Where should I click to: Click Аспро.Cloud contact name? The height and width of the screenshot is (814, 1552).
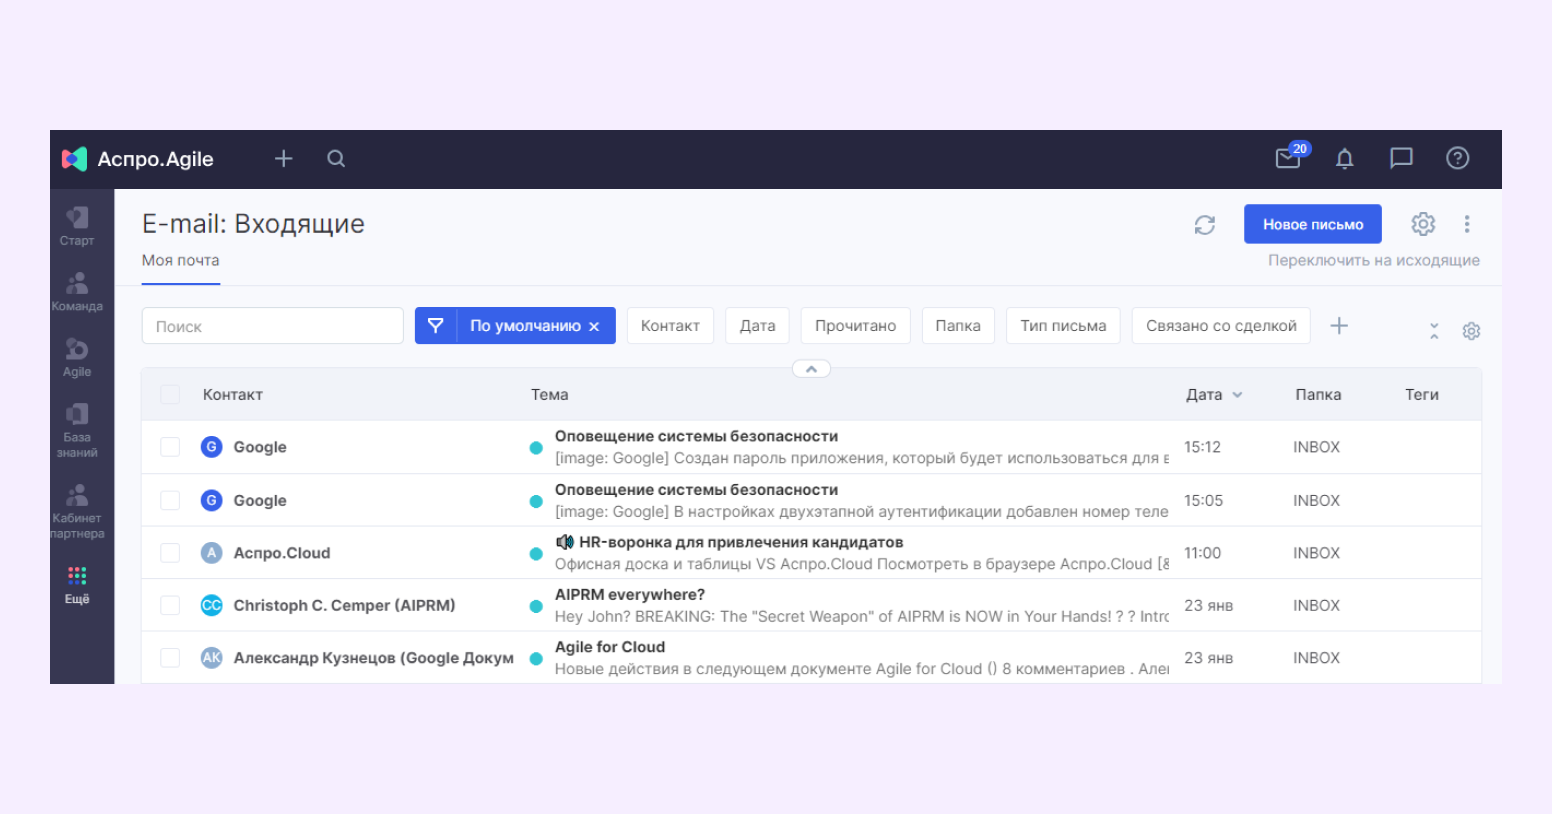(x=282, y=553)
